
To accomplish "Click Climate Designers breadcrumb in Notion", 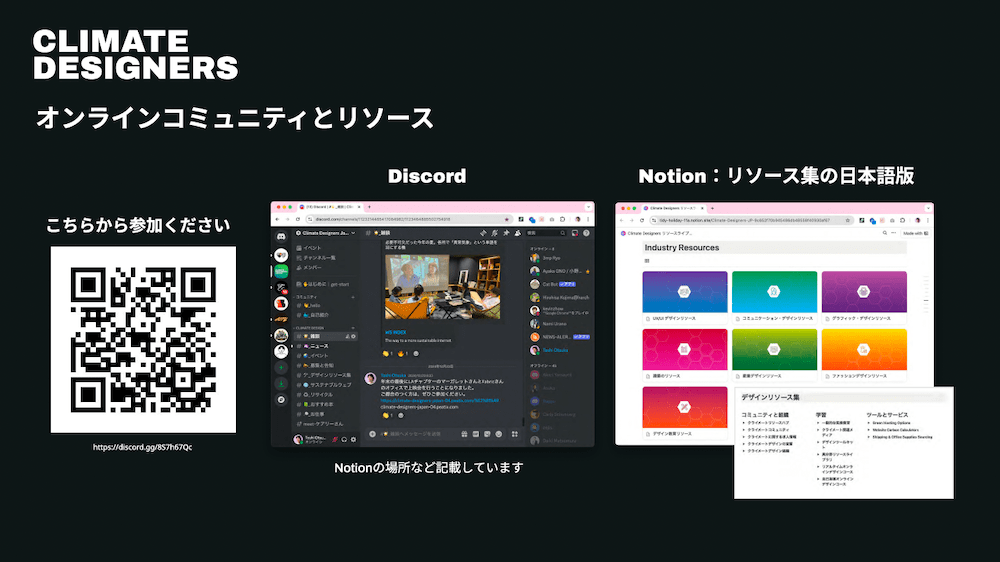I will coord(657,233).
